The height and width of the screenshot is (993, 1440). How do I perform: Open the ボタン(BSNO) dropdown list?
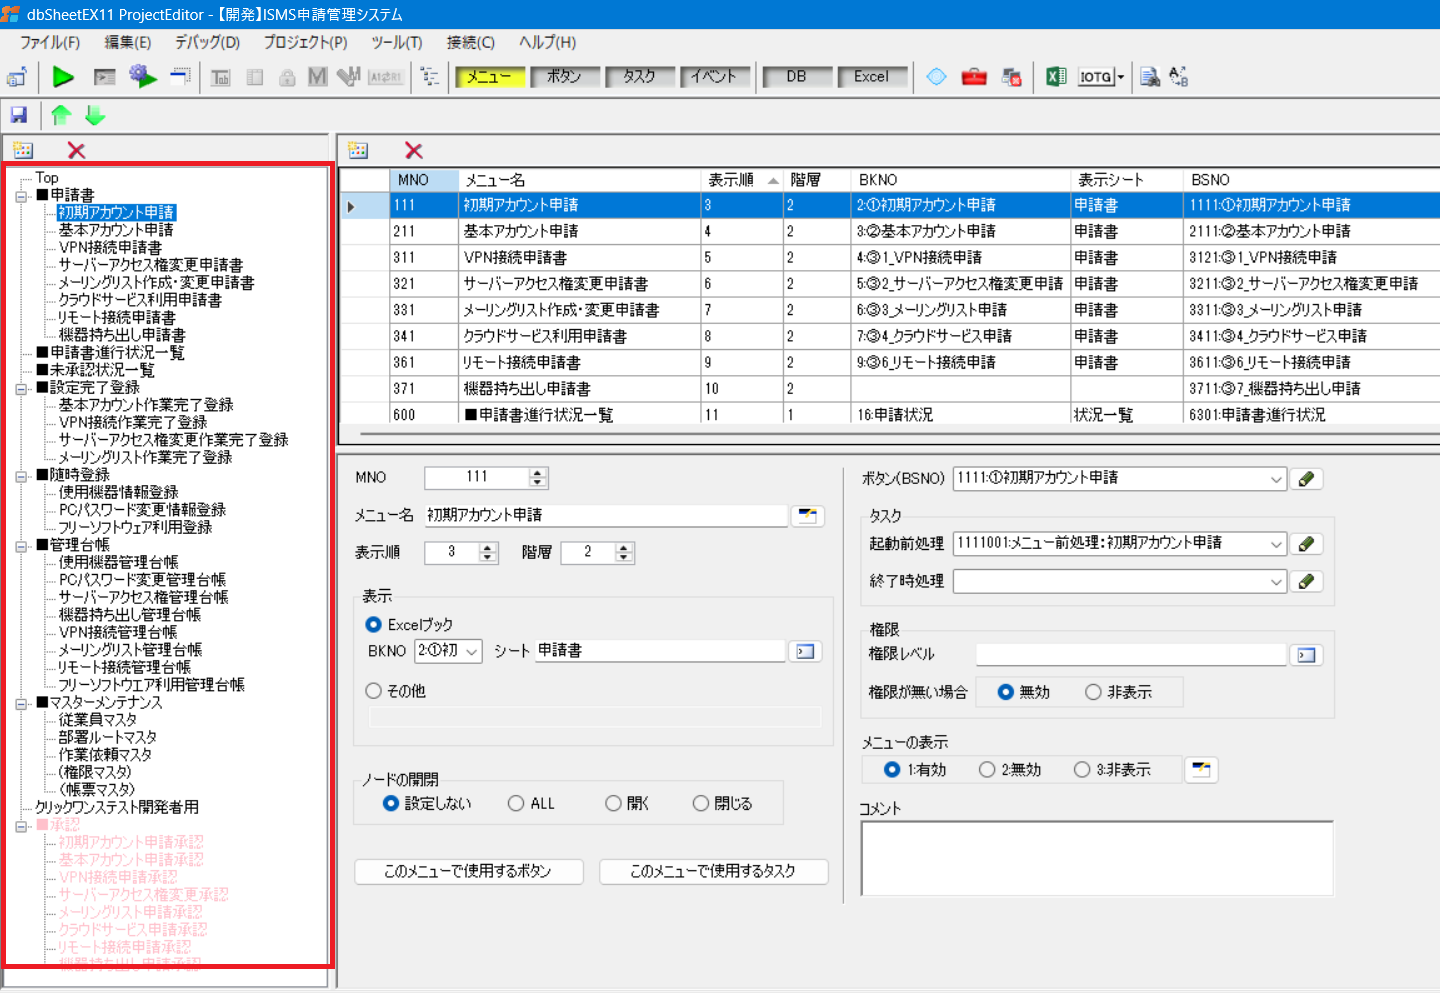pyautogui.click(x=1276, y=479)
